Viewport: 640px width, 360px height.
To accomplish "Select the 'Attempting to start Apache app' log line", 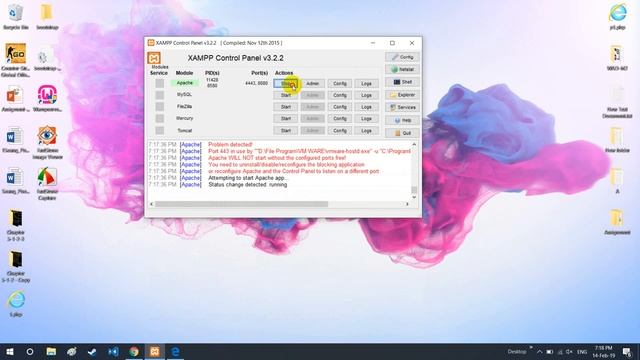I will tap(248, 178).
